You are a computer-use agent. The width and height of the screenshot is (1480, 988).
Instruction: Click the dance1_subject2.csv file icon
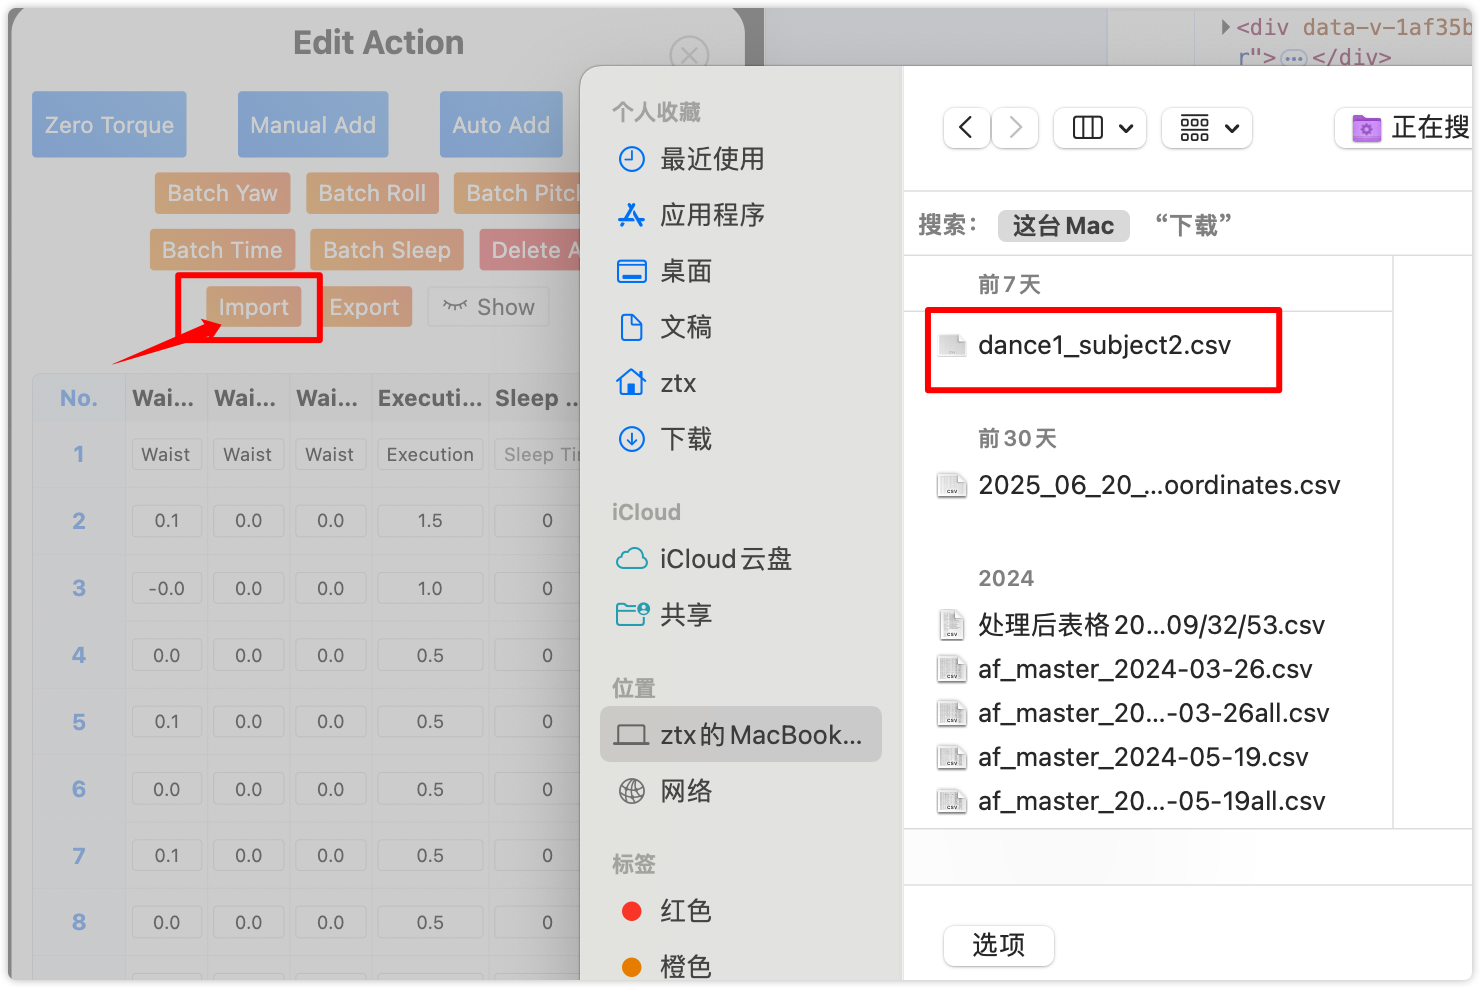point(952,346)
